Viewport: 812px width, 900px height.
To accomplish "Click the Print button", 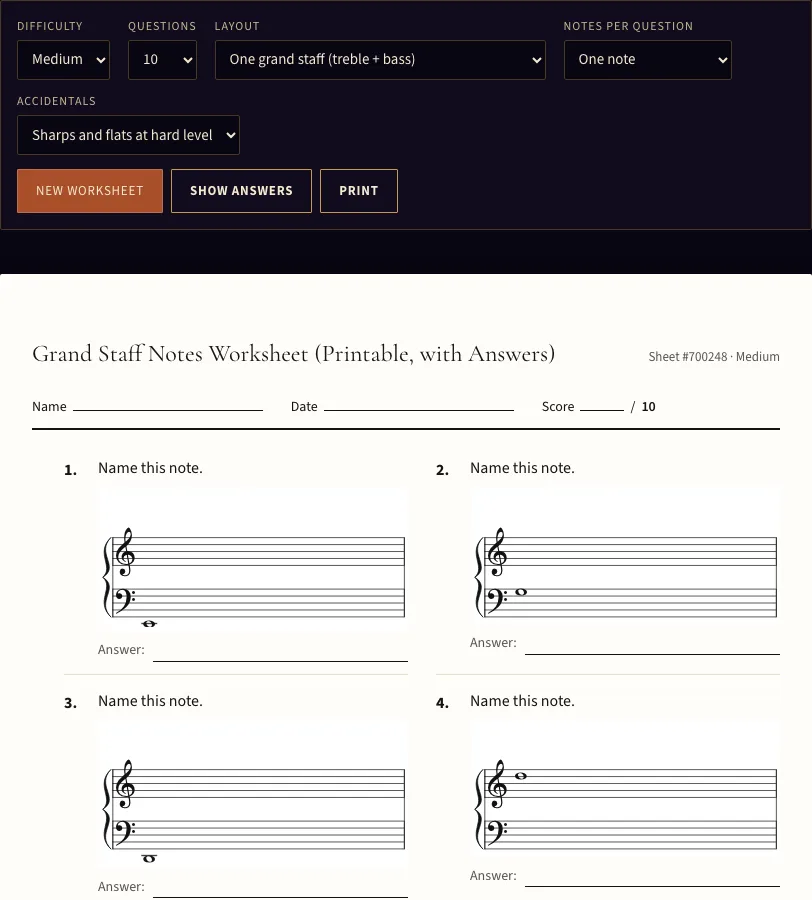I will click(x=359, y=191).
